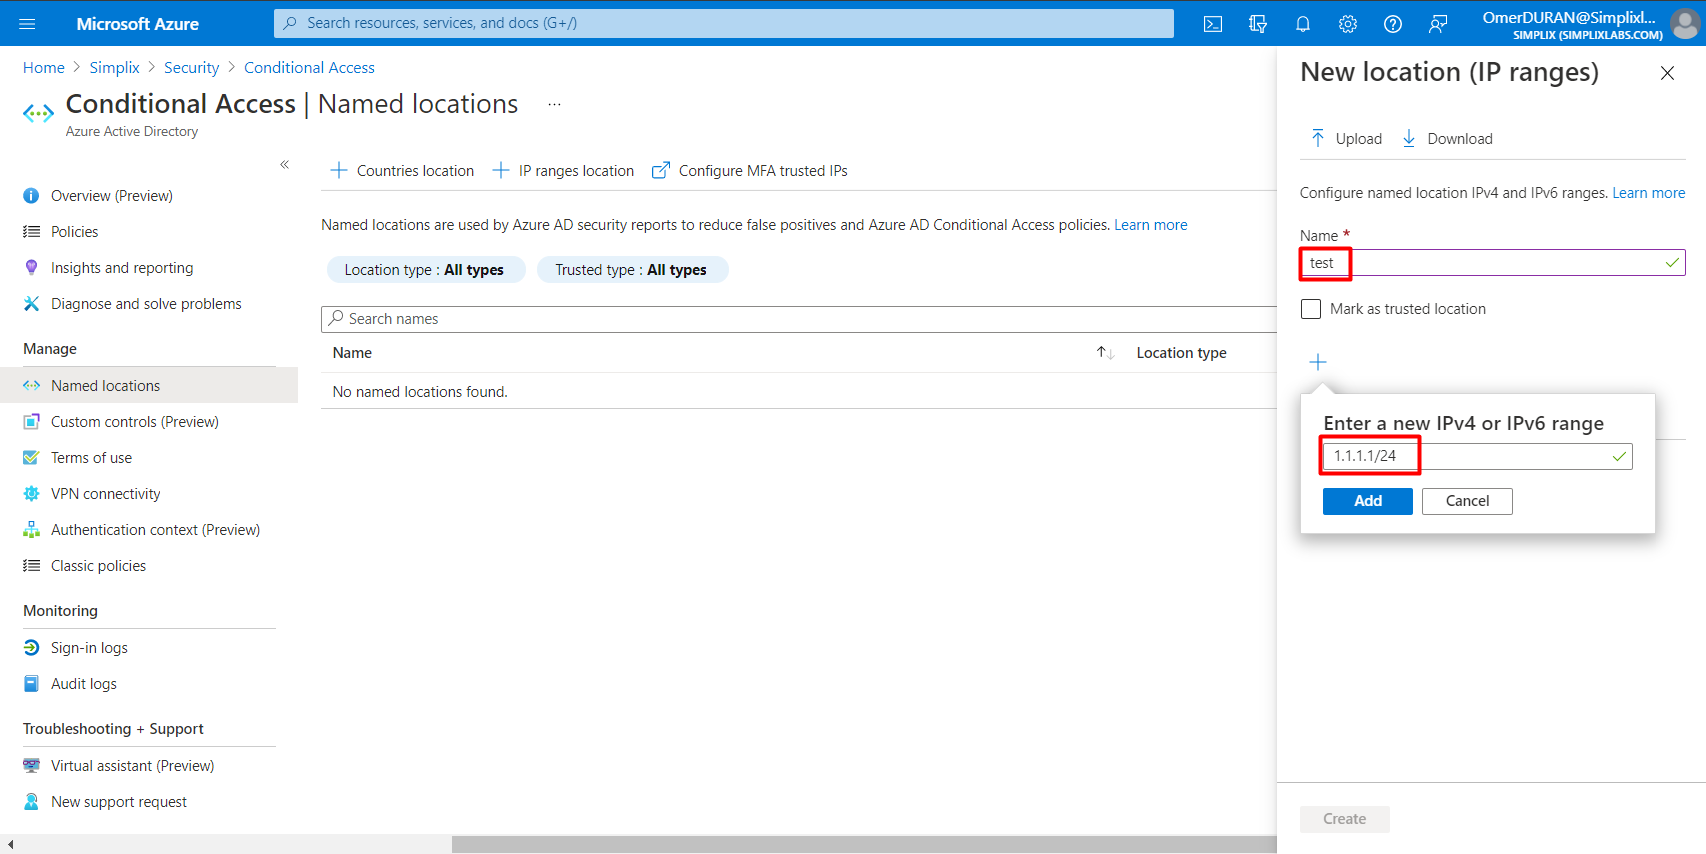1706x854 pixels.
Task: Launch Cloud Shell from the top bar
Action: tap(1213, 24)
